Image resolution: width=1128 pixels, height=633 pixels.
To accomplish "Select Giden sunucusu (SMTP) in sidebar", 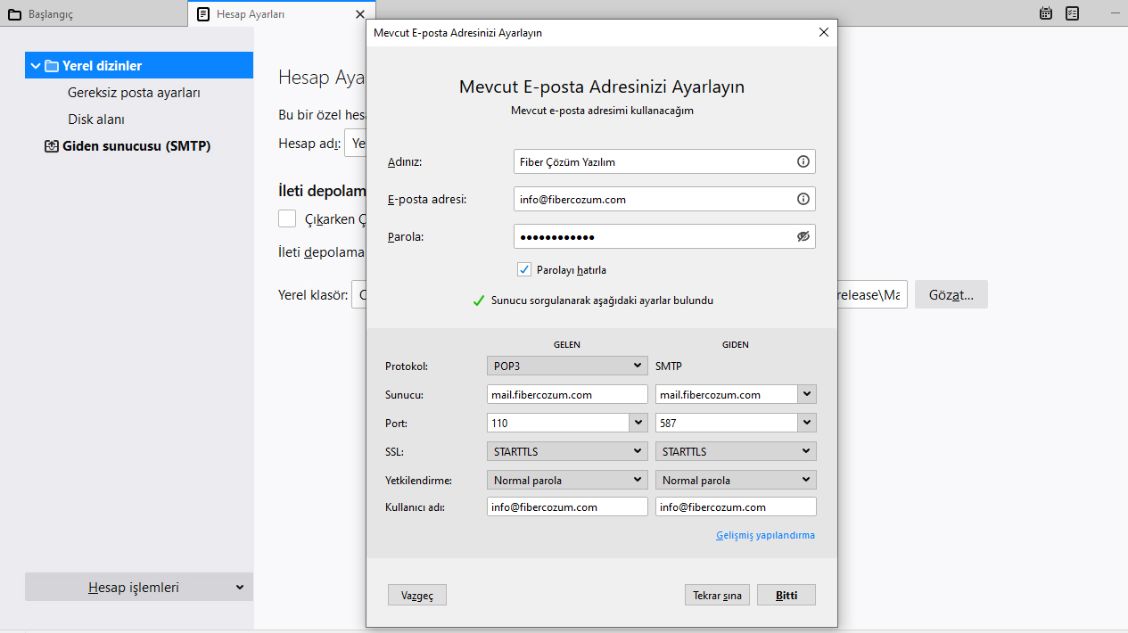I will click(136, 146).
